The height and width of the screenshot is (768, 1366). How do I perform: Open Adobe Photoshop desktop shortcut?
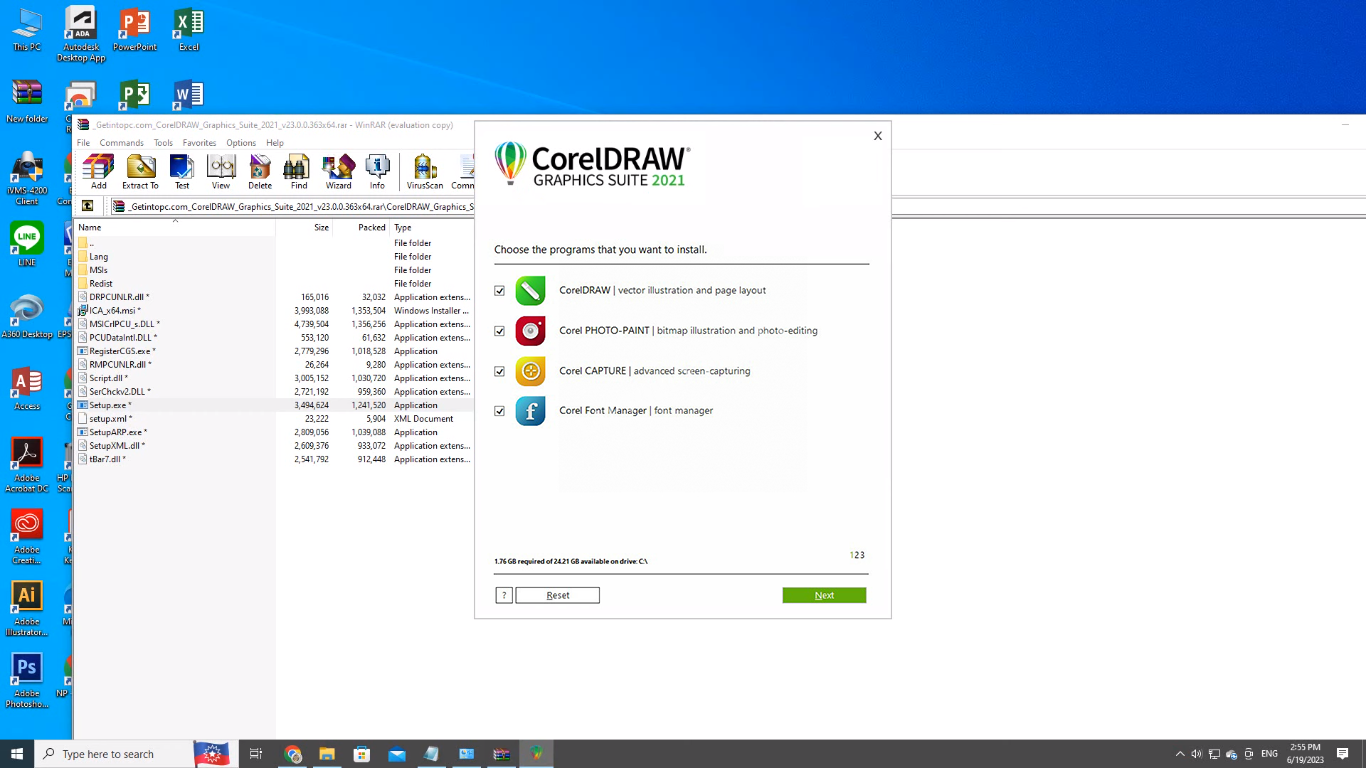tap(27, 680)
